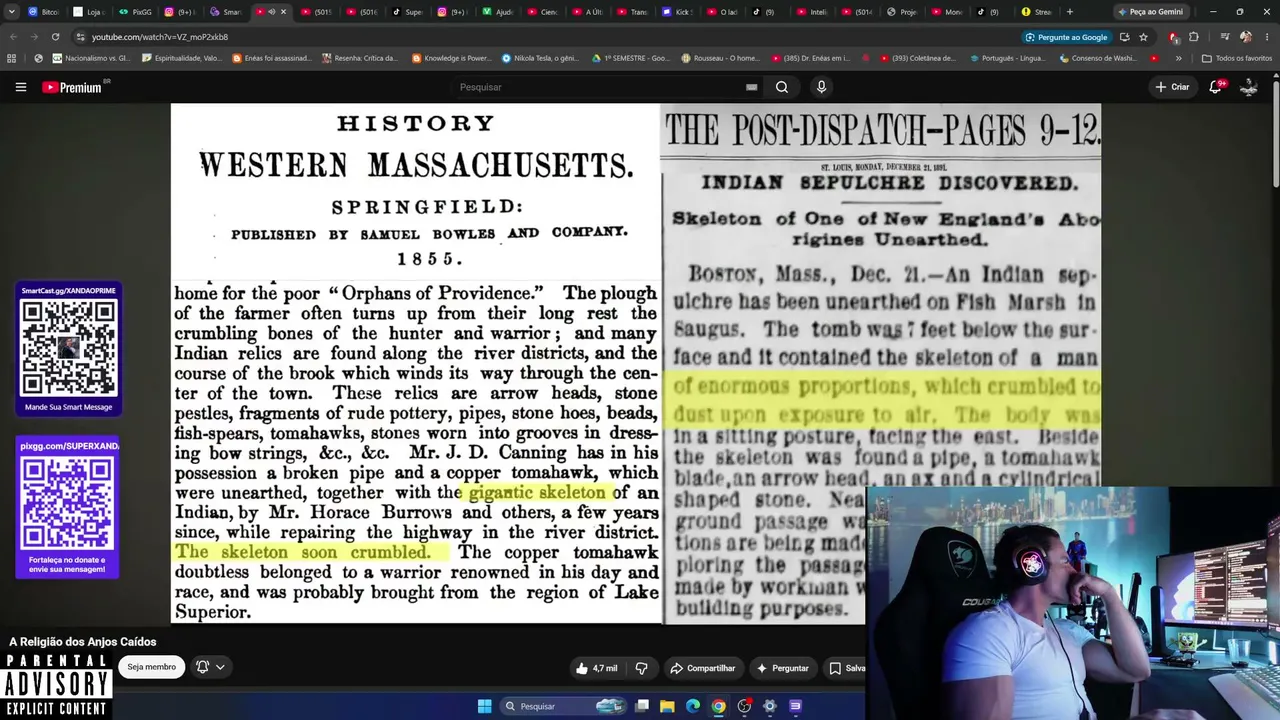Open the Nikola Tesla bookmark
Screen dimensions: 1280x720
click(x=540, y=58)
